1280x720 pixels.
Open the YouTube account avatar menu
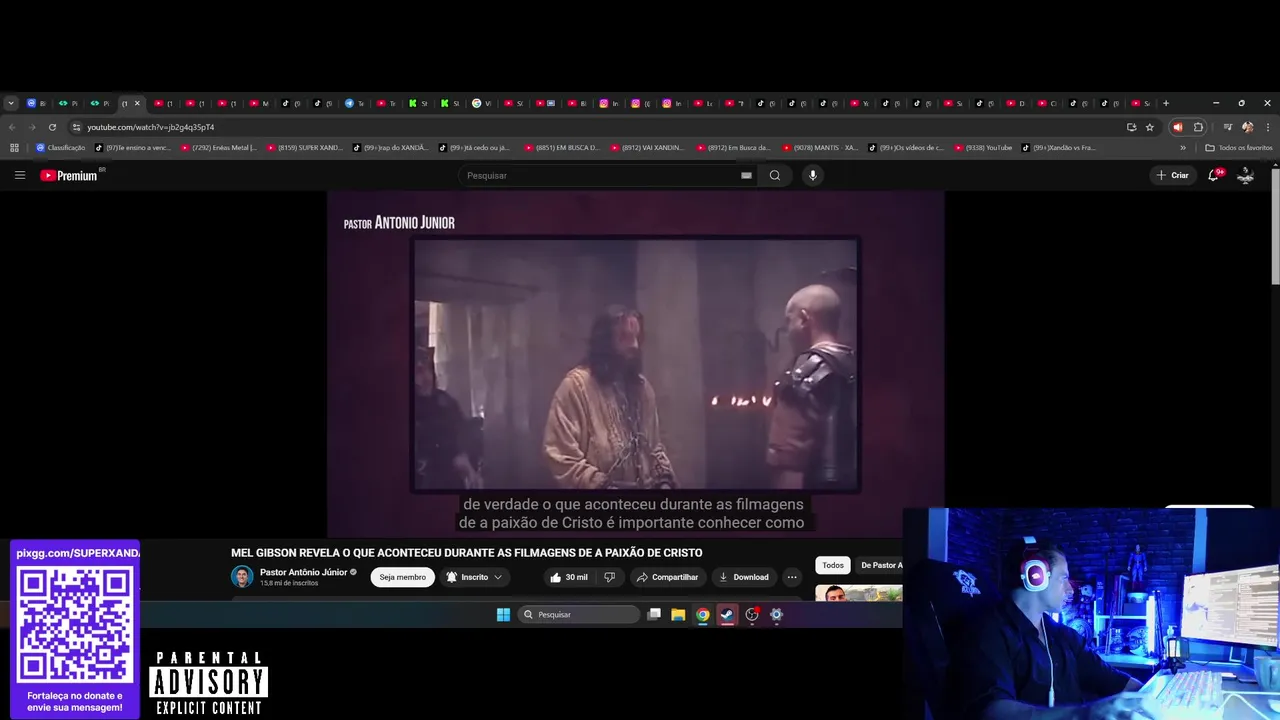coord(1246,175)
